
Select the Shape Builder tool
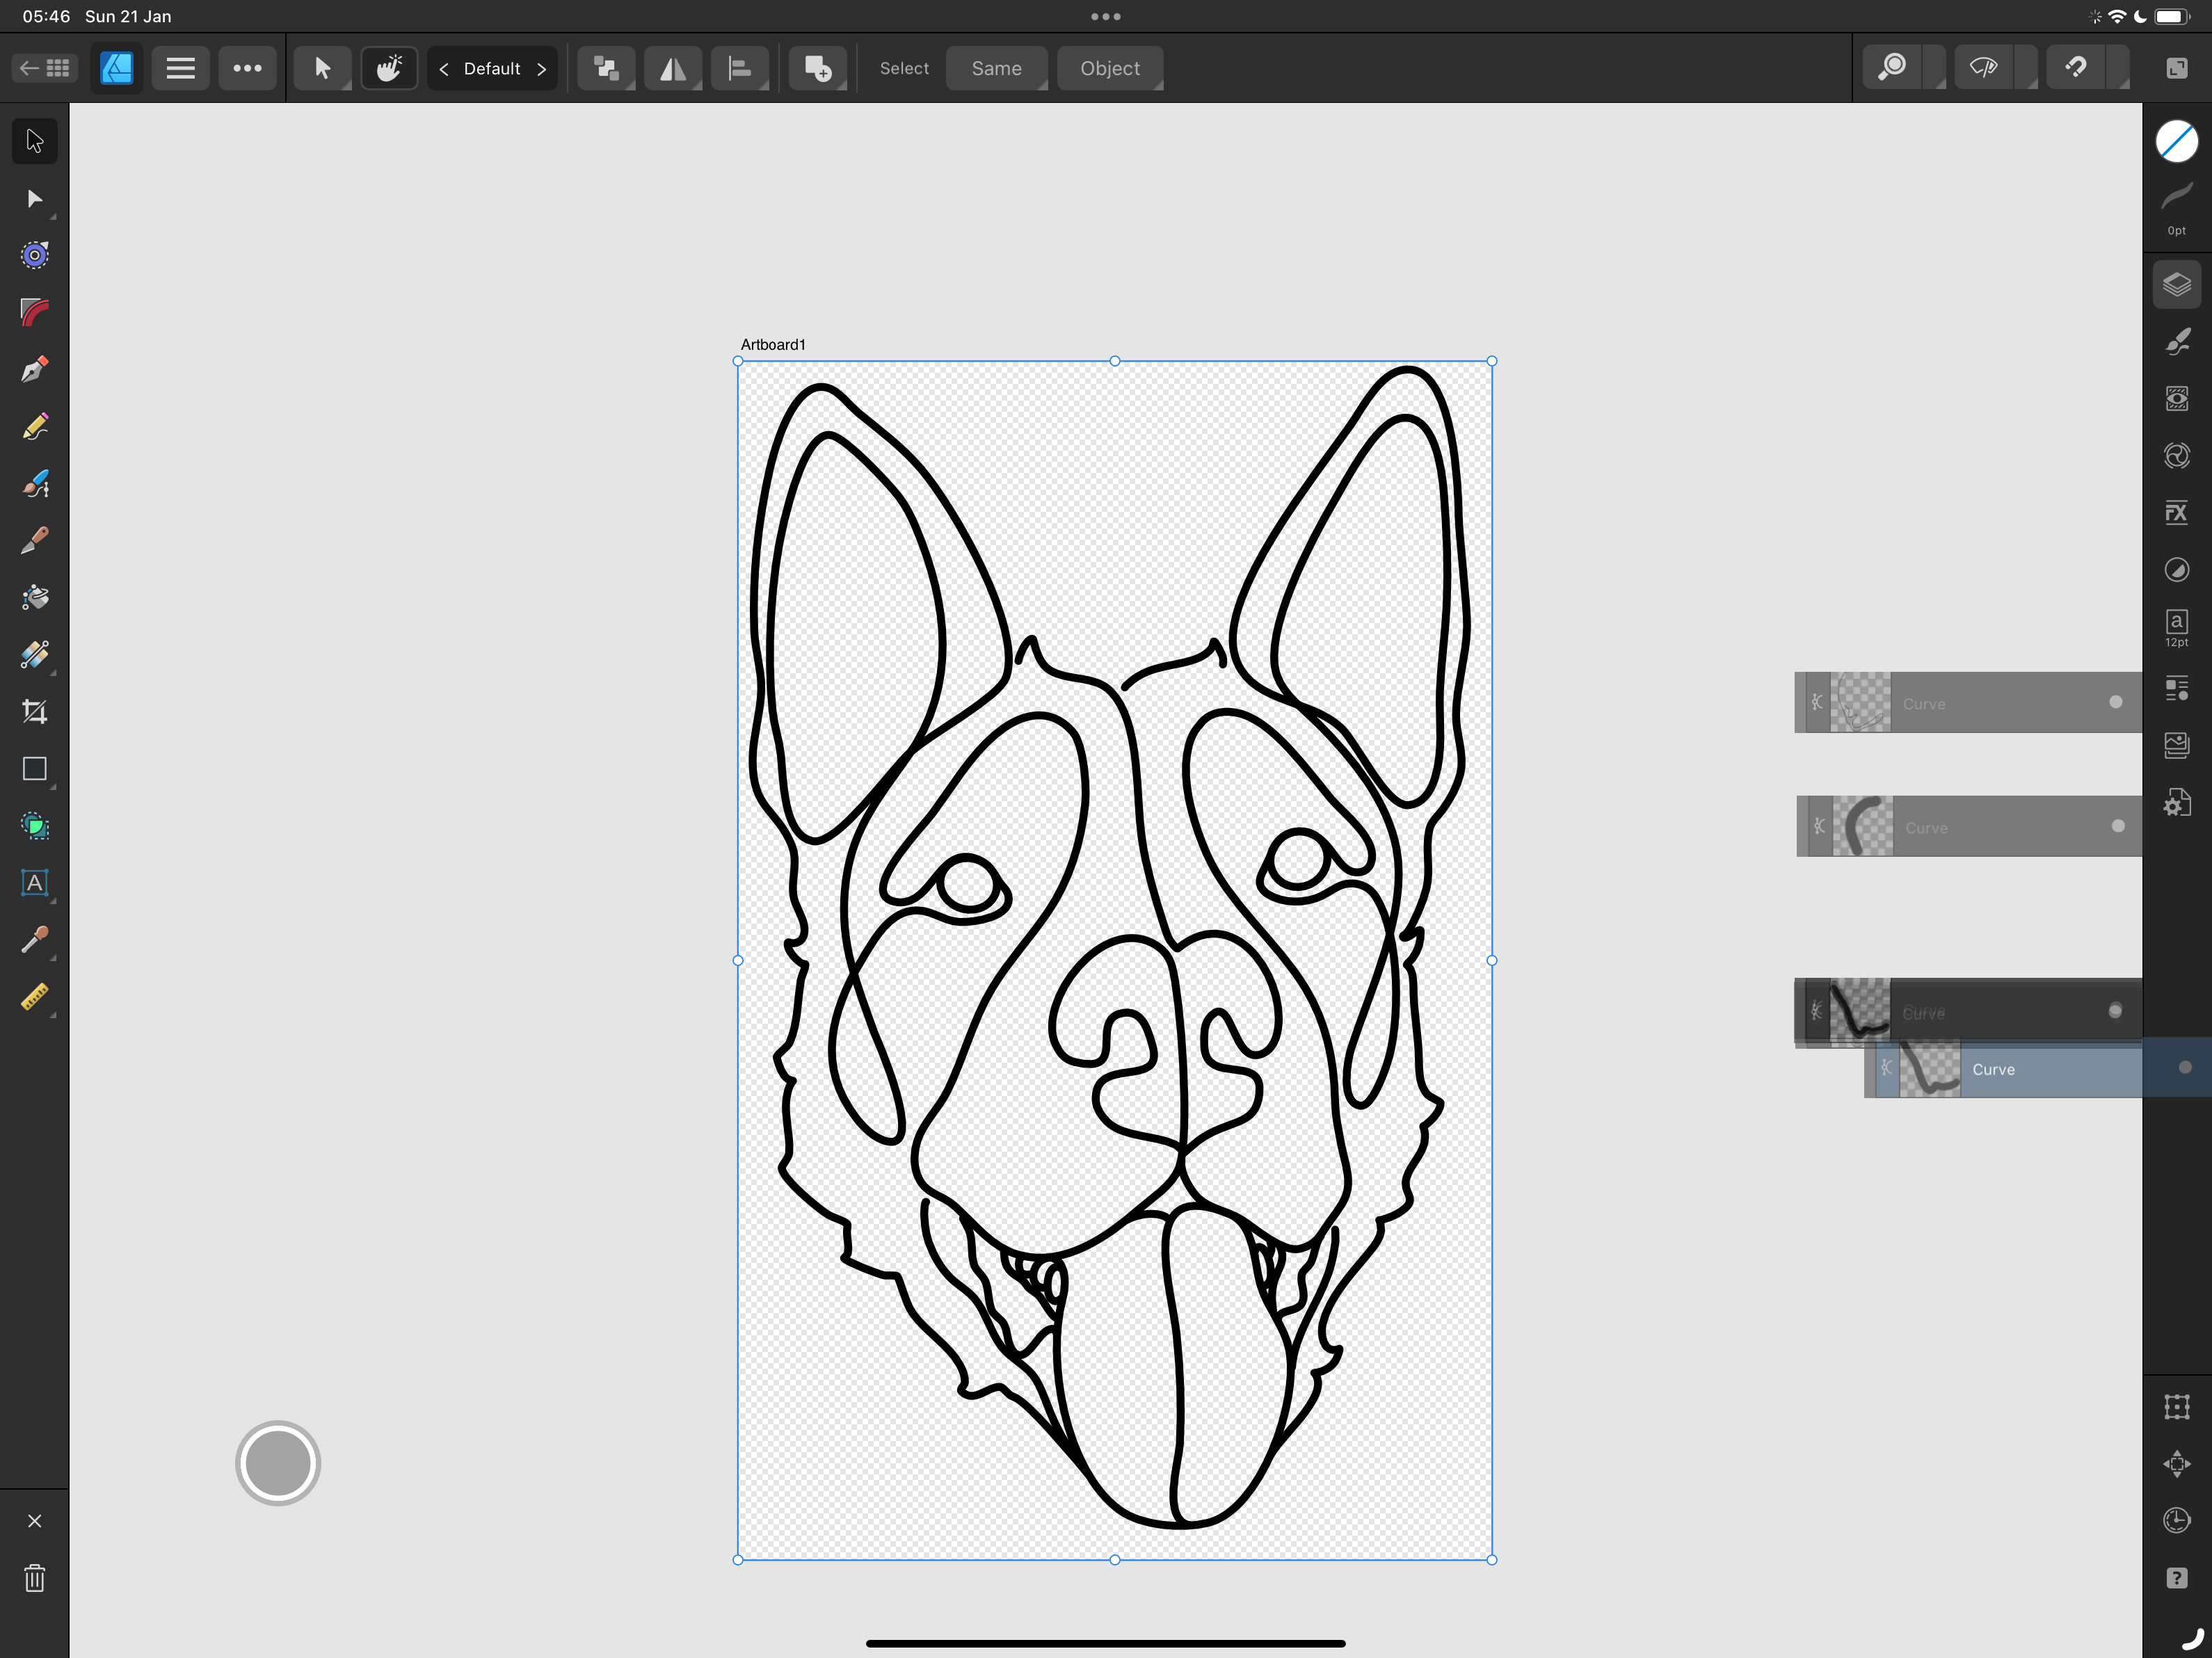(35, 826)
